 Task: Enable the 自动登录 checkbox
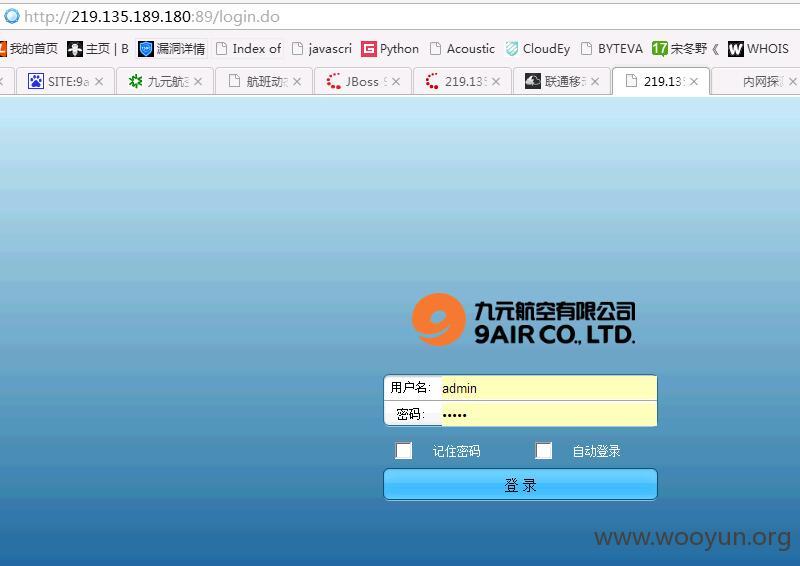coord(543,451)
